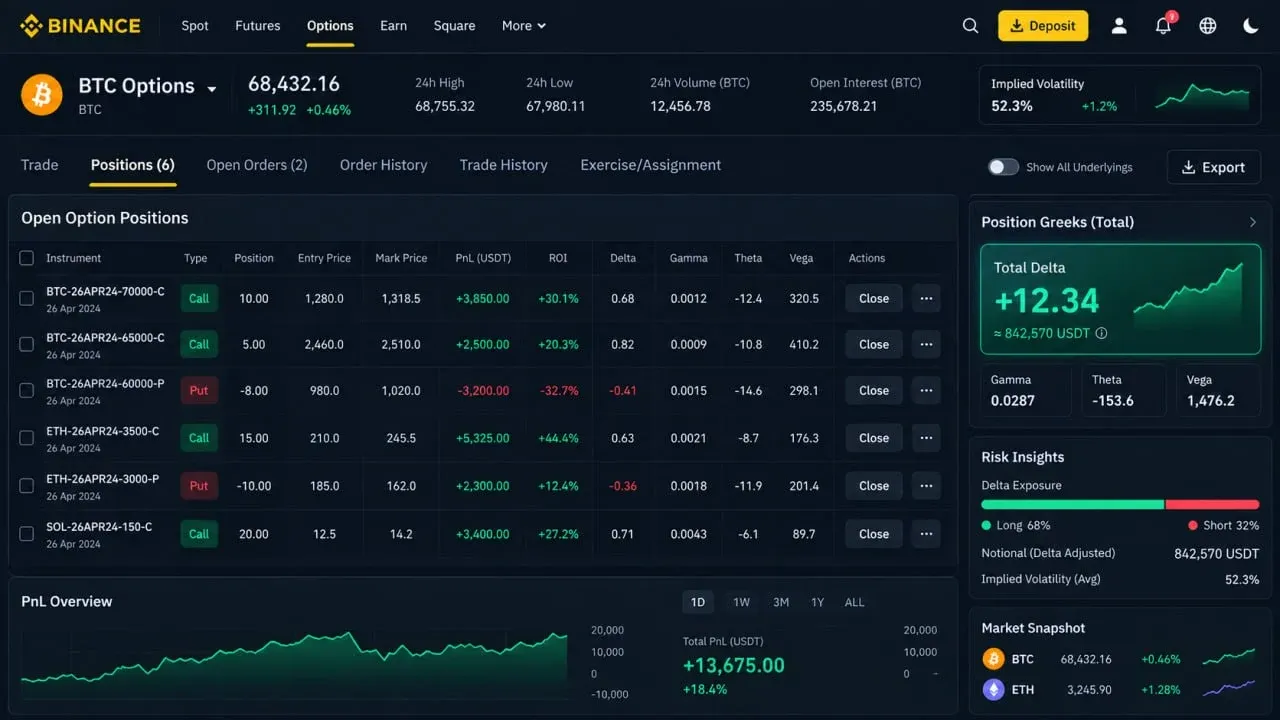
Task: Open the BTC Options underlying dropdown
Action: click(211, 89)
